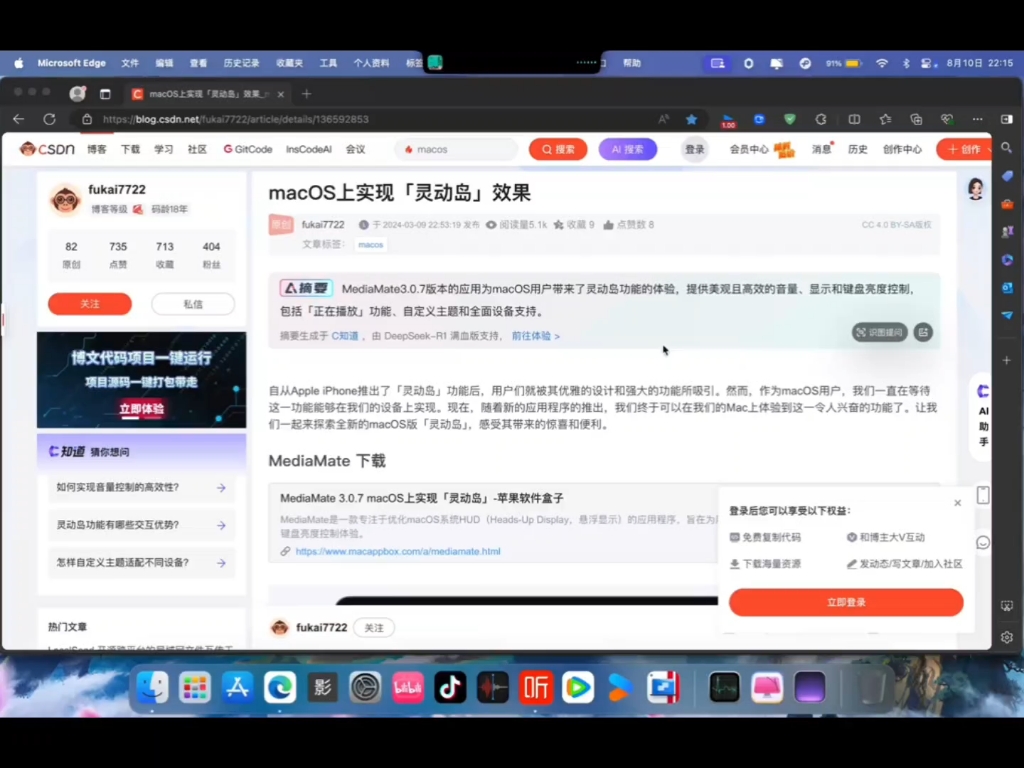This screenshot has width=1024, height=768.
Task: Expand question 灵动岛功能有哪些交互优势
Action: pyautogui.click(x=141, y=525)
